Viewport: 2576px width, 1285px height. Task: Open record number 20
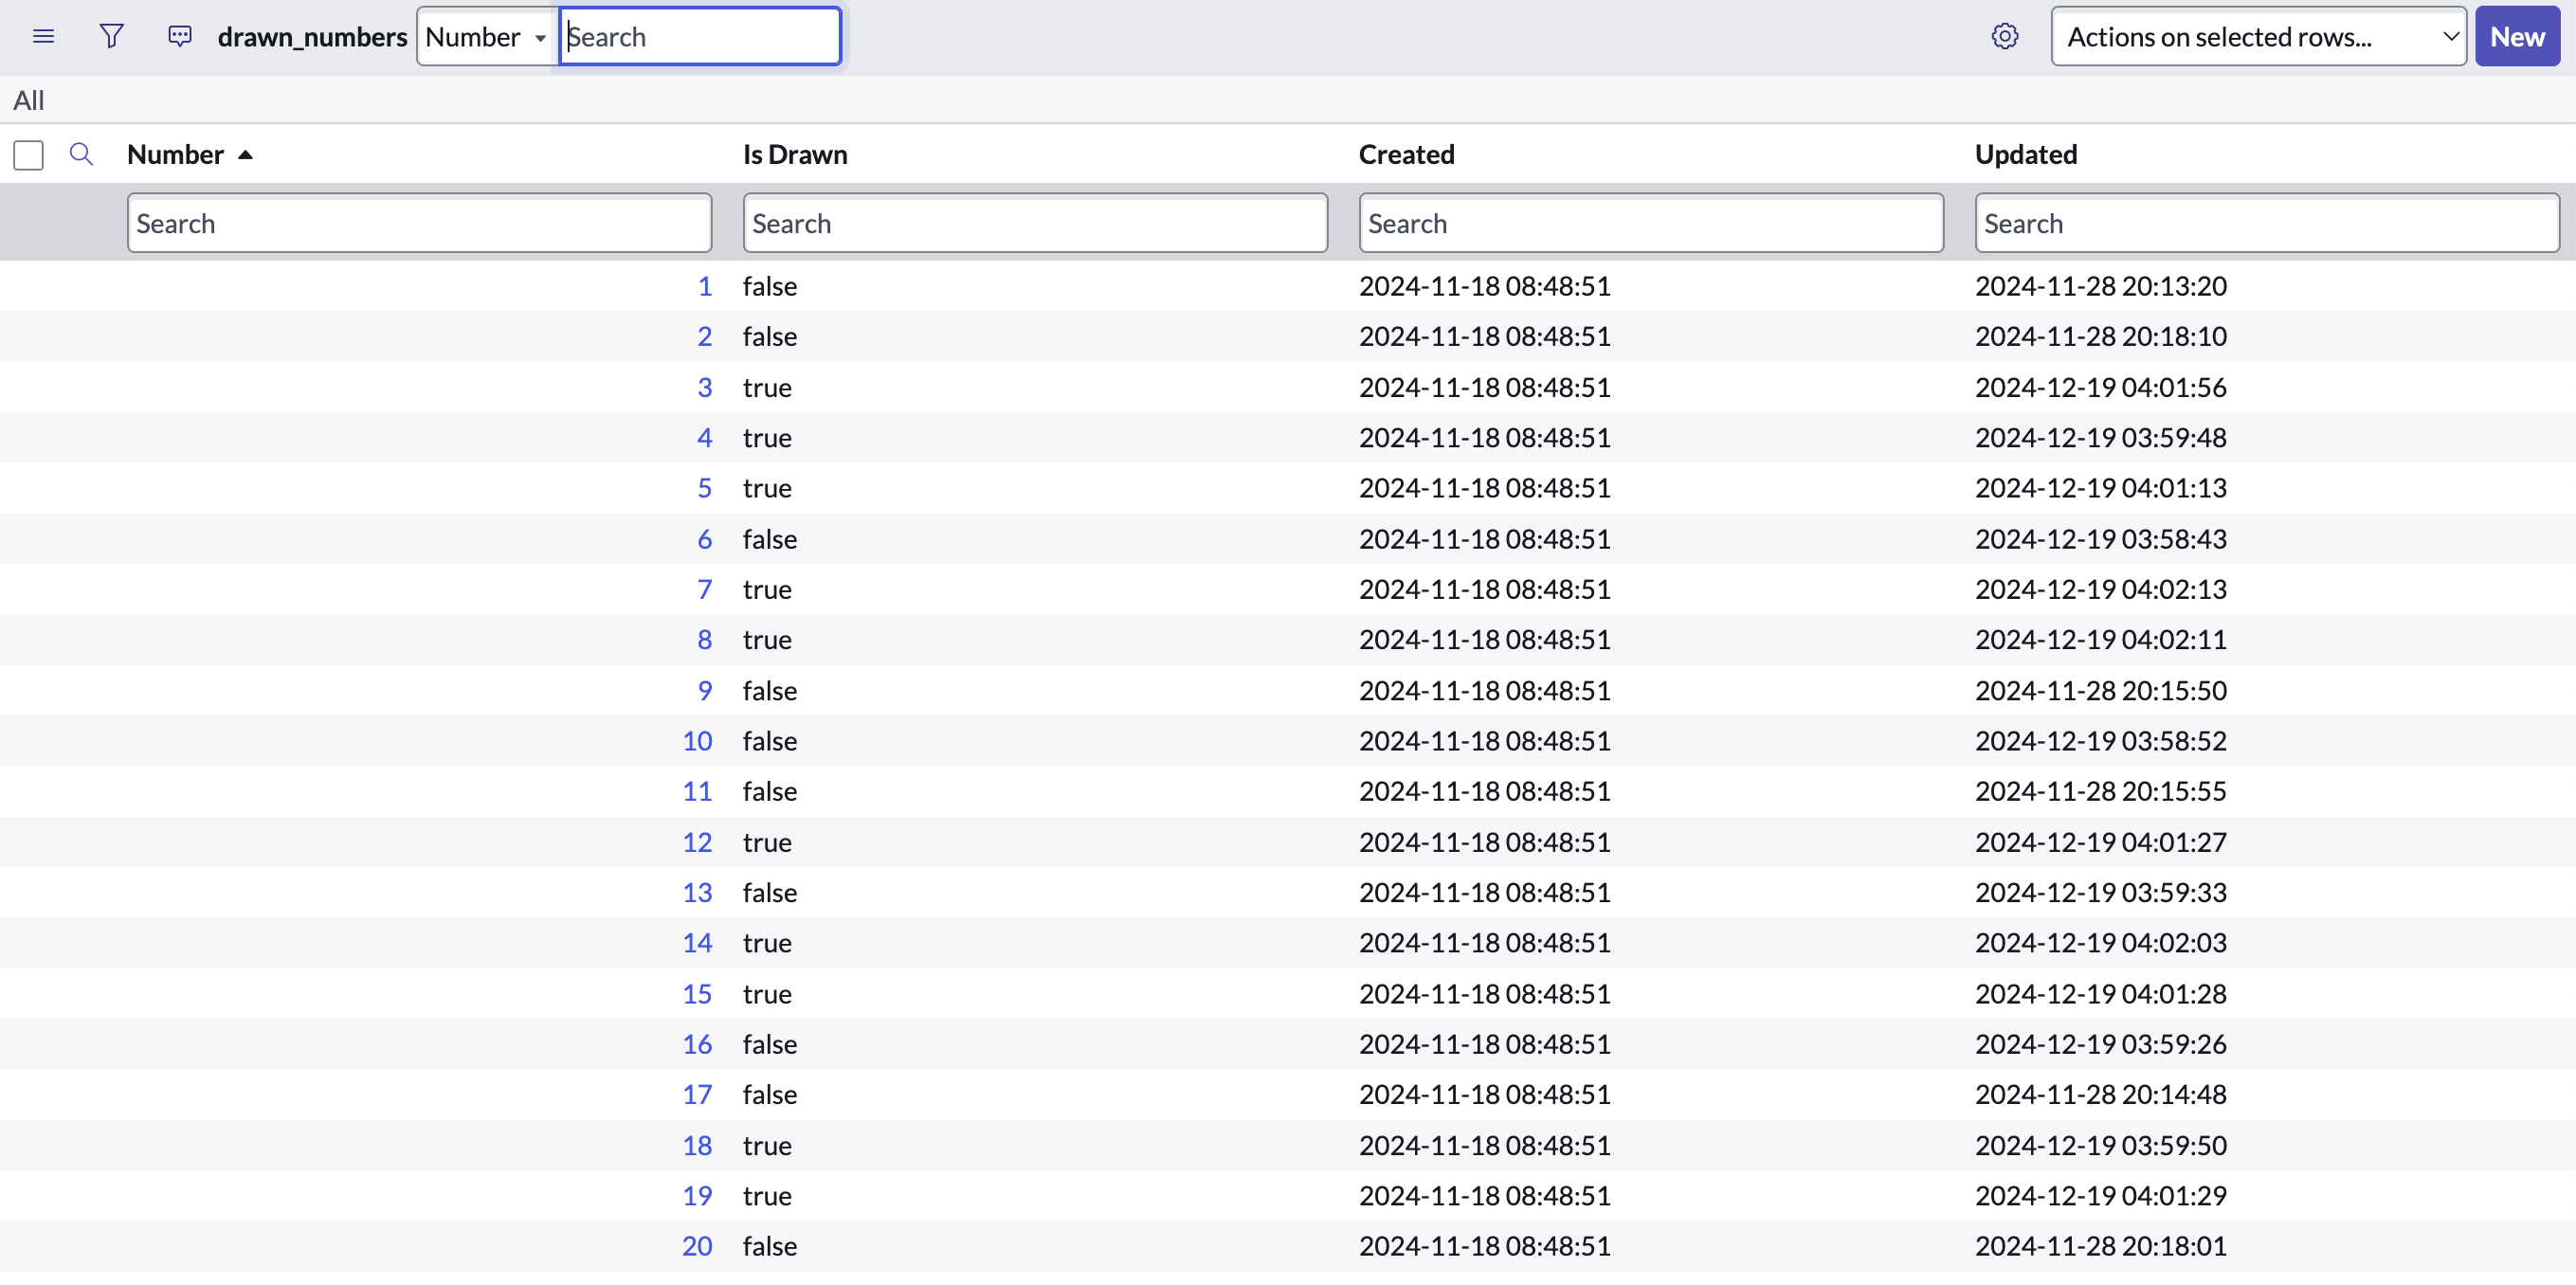pos(697,1246)
